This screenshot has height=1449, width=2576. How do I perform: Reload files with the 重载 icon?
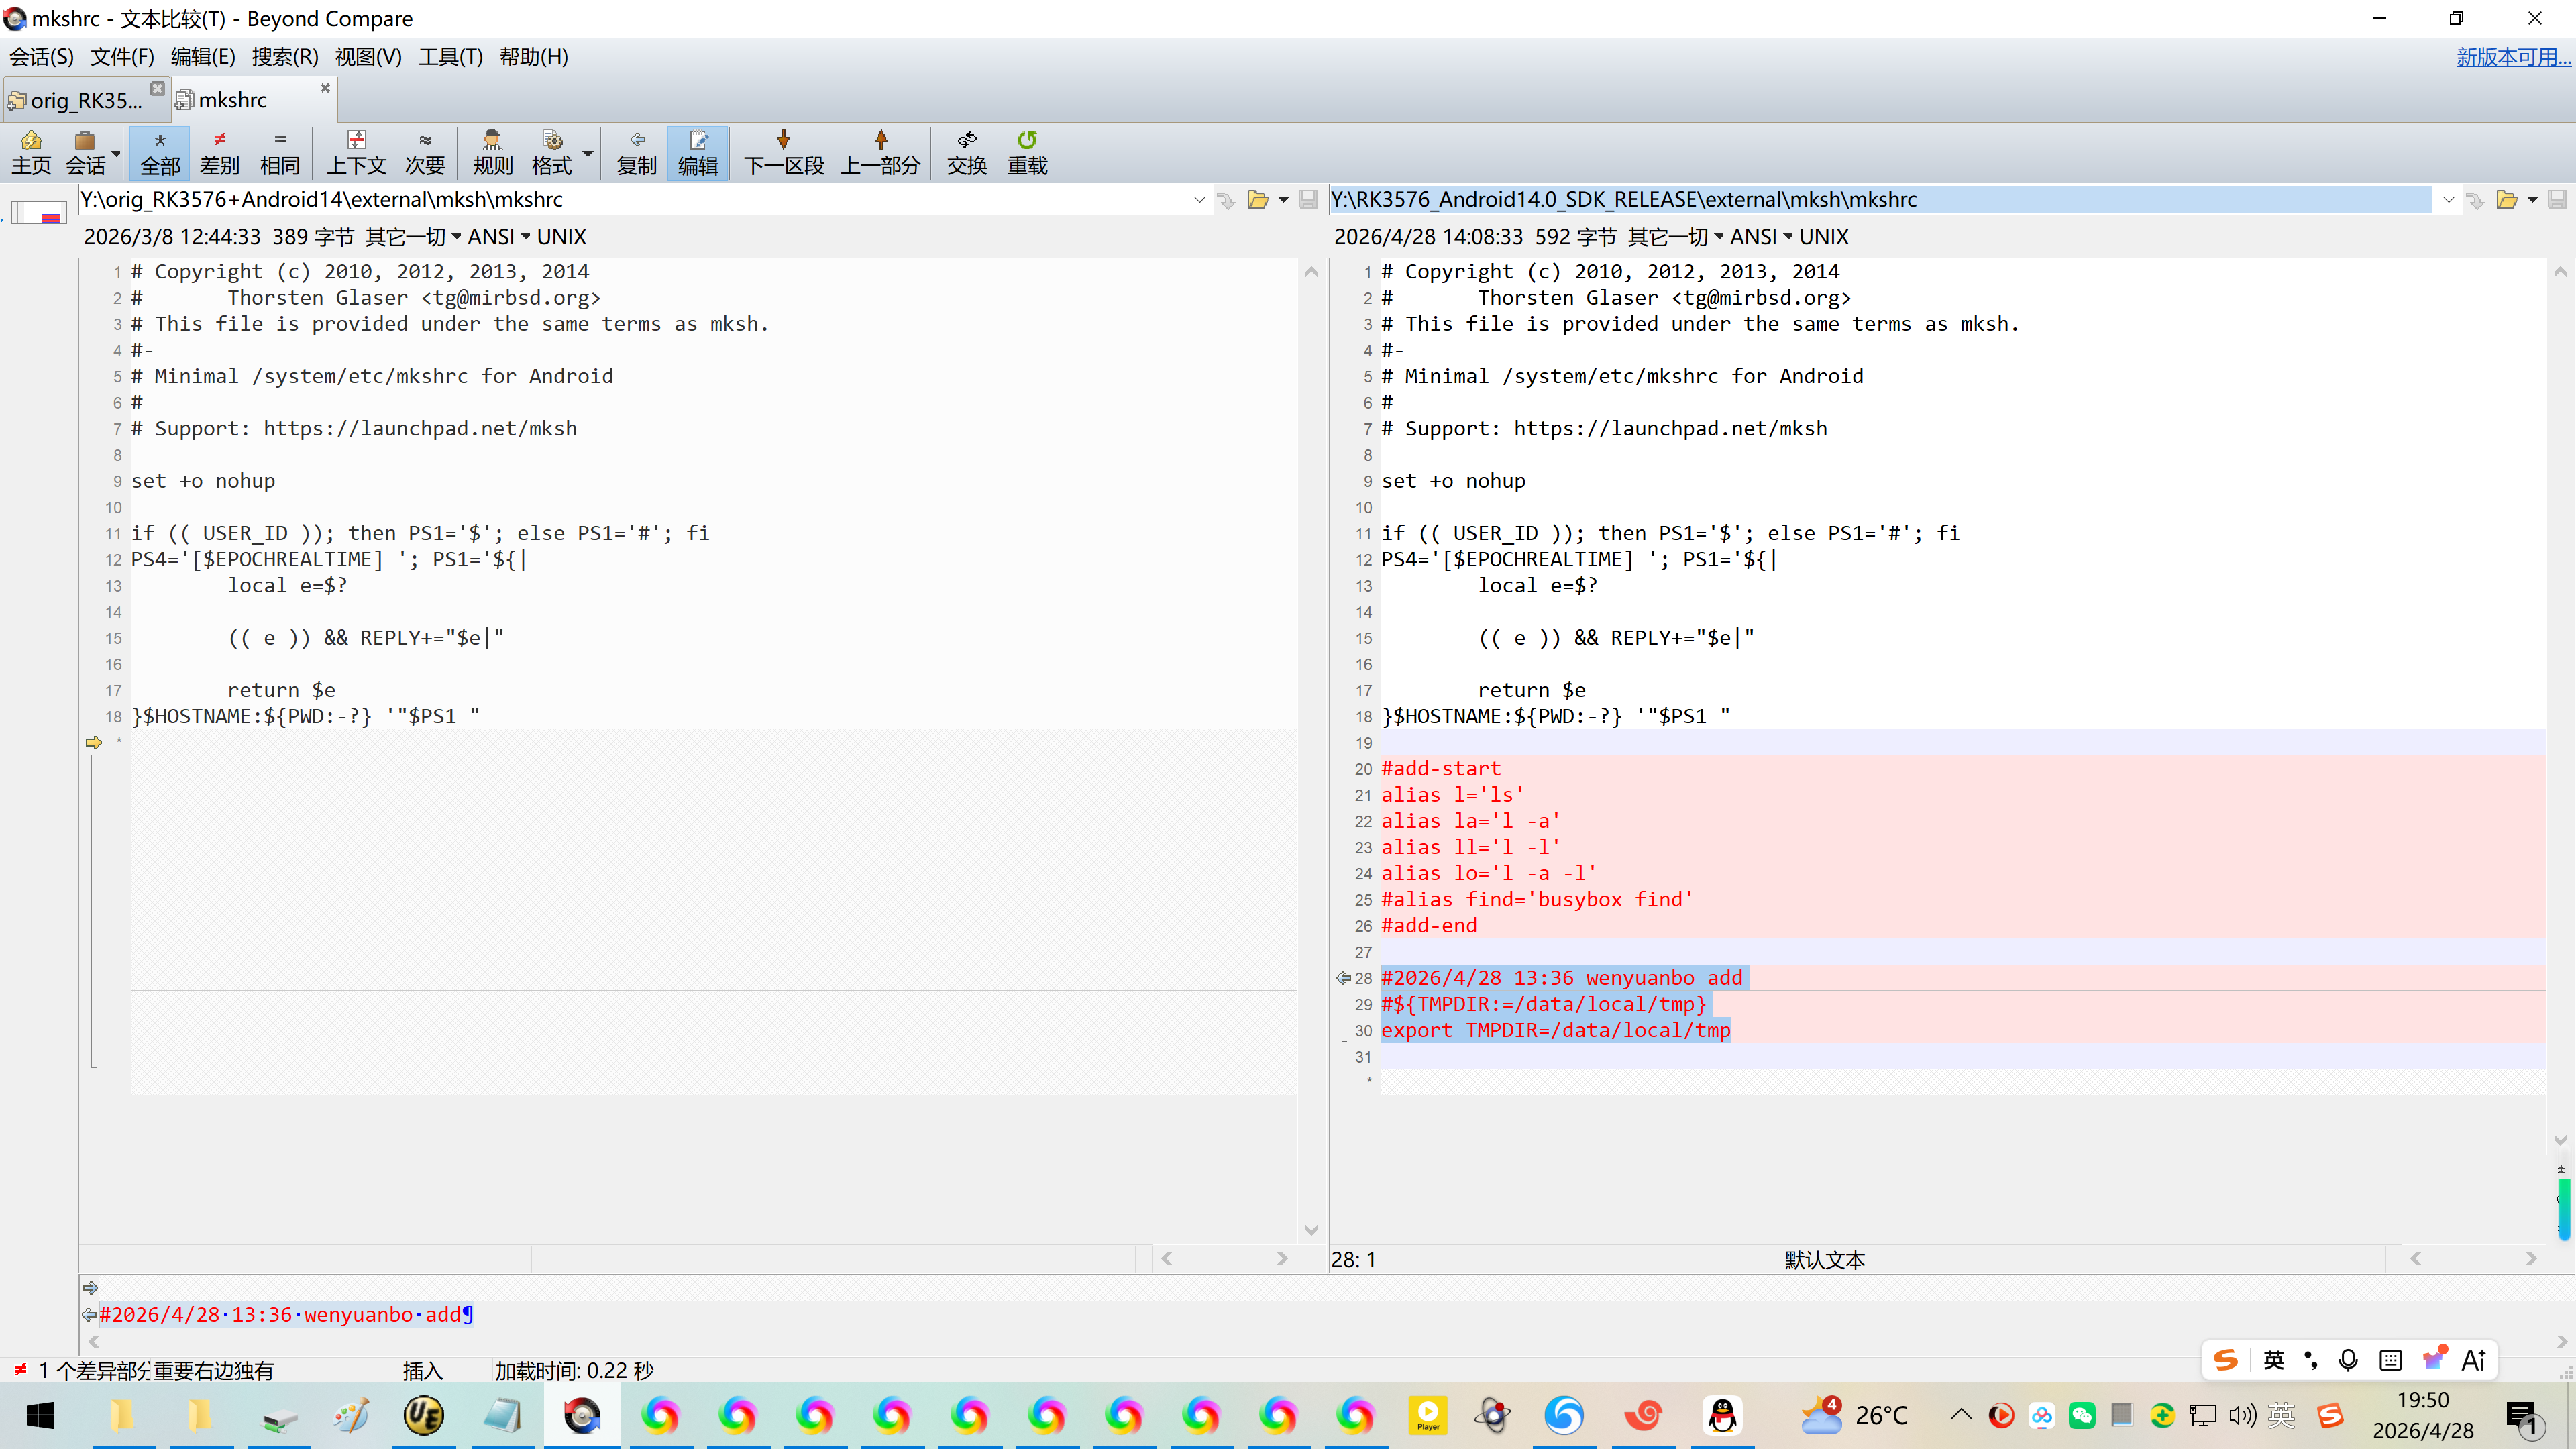click(x=1026, y=152)
